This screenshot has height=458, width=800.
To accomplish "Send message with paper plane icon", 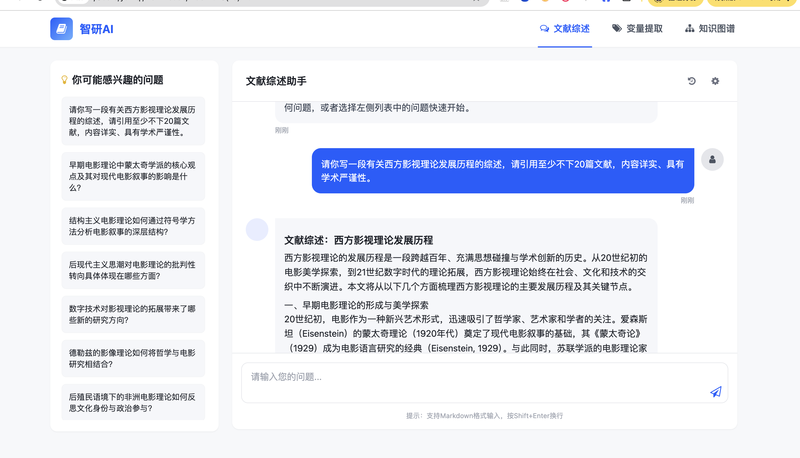I will [x=716, y=392].
